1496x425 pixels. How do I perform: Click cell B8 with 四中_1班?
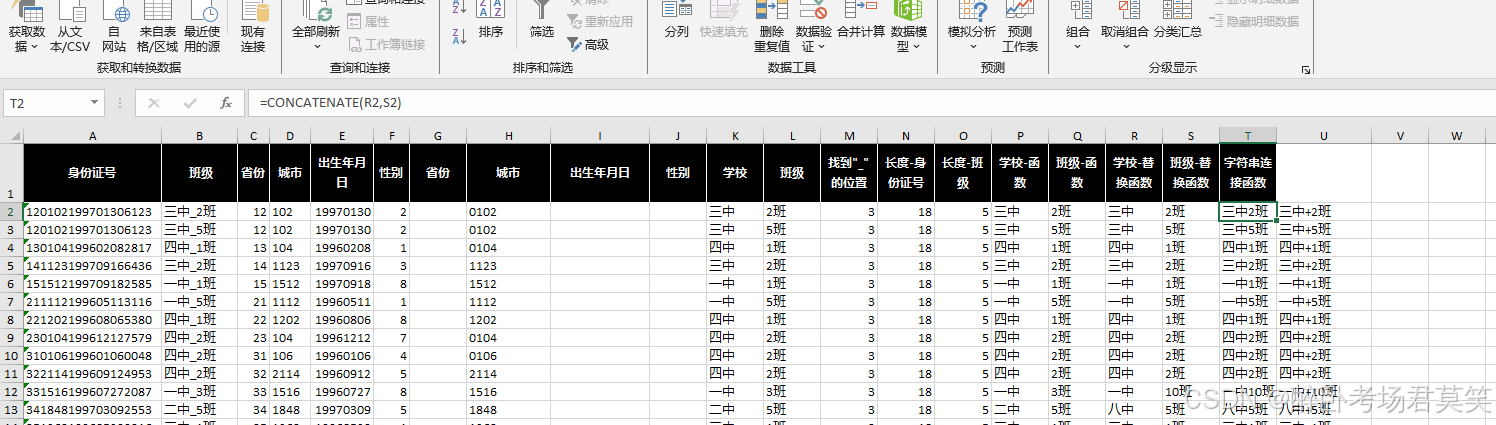pos(199,320)
